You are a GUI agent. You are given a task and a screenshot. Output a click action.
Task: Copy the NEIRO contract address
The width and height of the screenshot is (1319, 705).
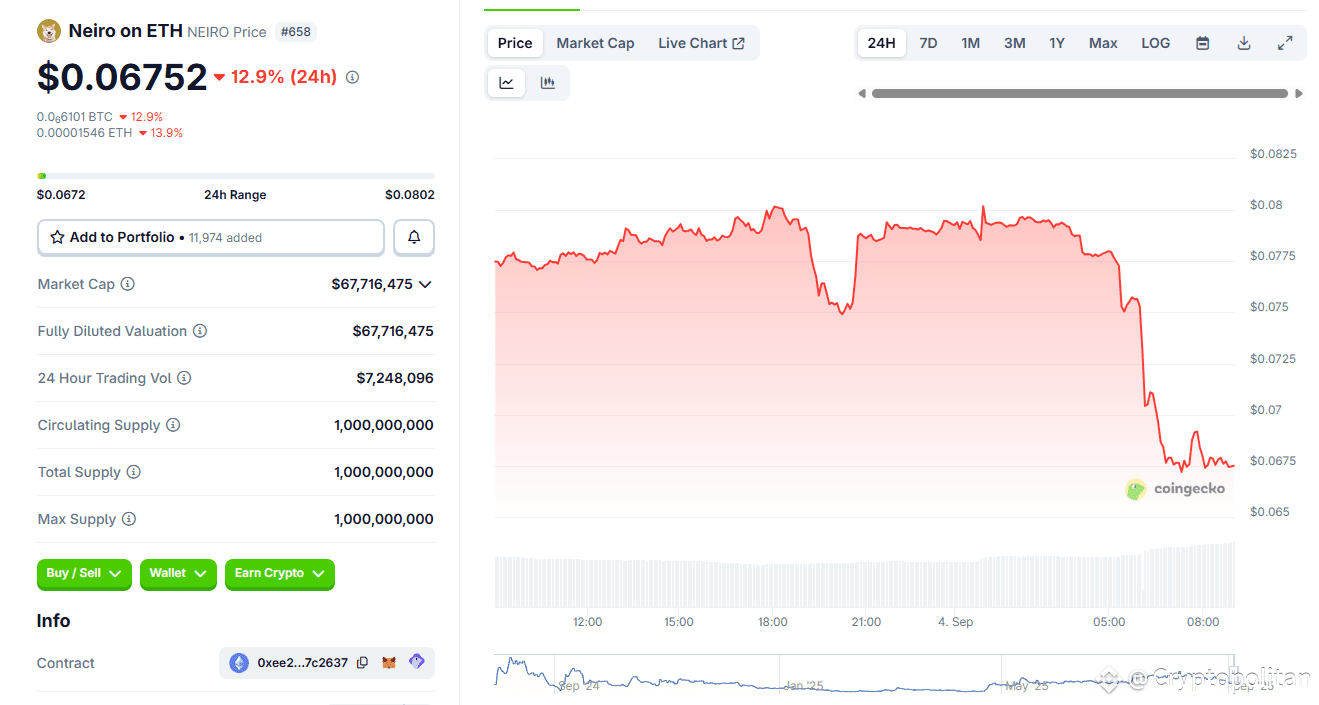pyautogui.click(x=361, y=662)
